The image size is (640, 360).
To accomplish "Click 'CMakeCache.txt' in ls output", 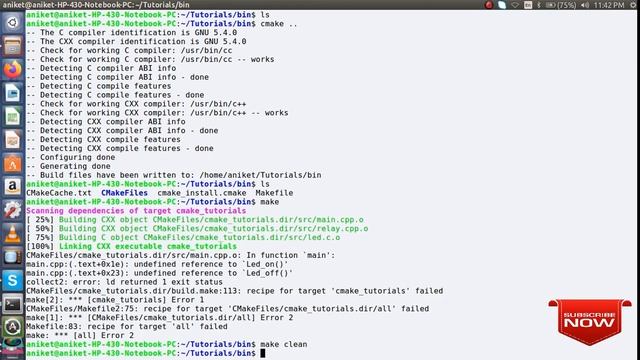I will (x=59, y=193).
